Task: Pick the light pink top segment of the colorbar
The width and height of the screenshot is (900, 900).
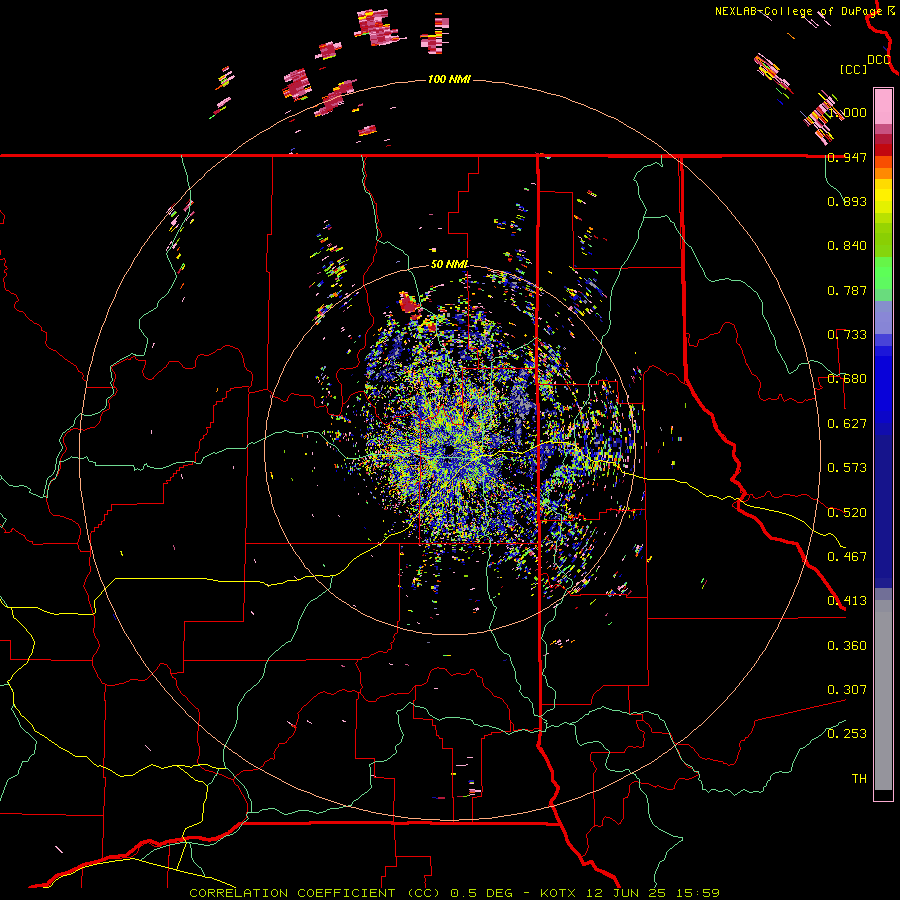Action: pyautogui.click(x=883, y=106)
